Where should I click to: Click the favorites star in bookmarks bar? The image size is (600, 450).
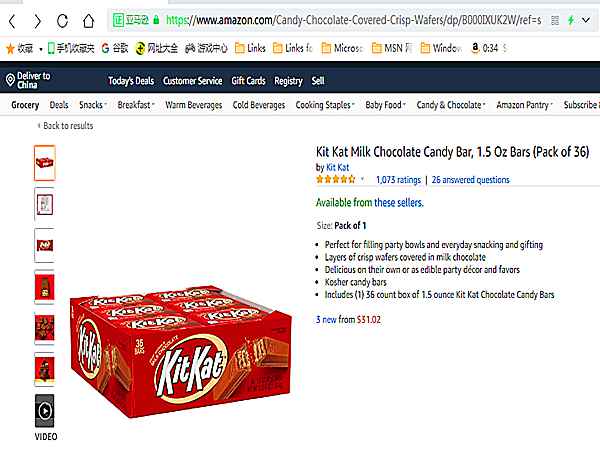[11, 47]
